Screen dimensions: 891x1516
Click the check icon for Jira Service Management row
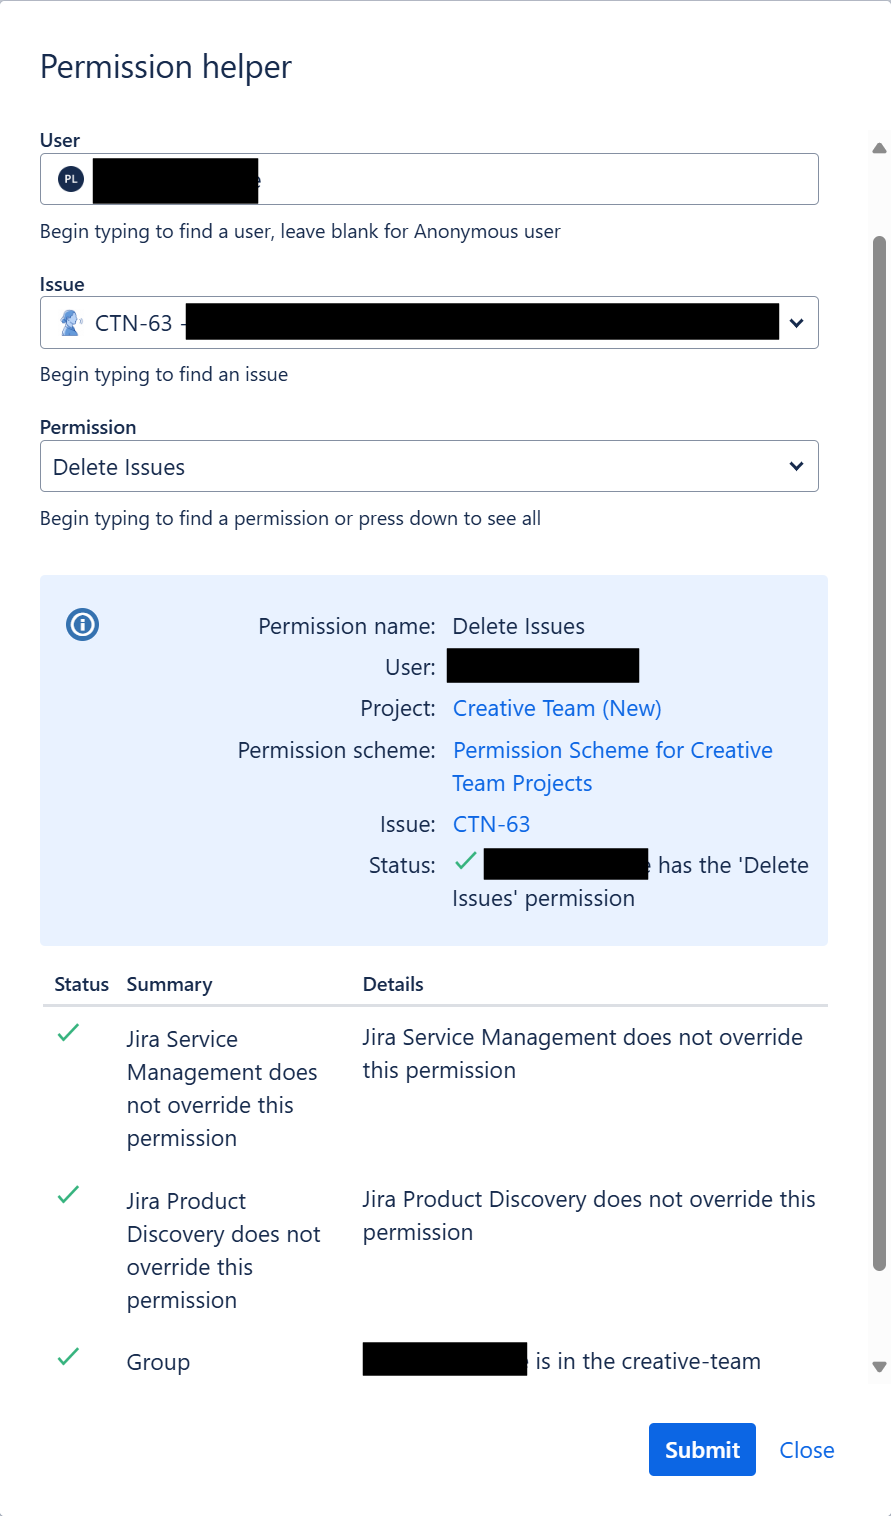(68, 1033)
